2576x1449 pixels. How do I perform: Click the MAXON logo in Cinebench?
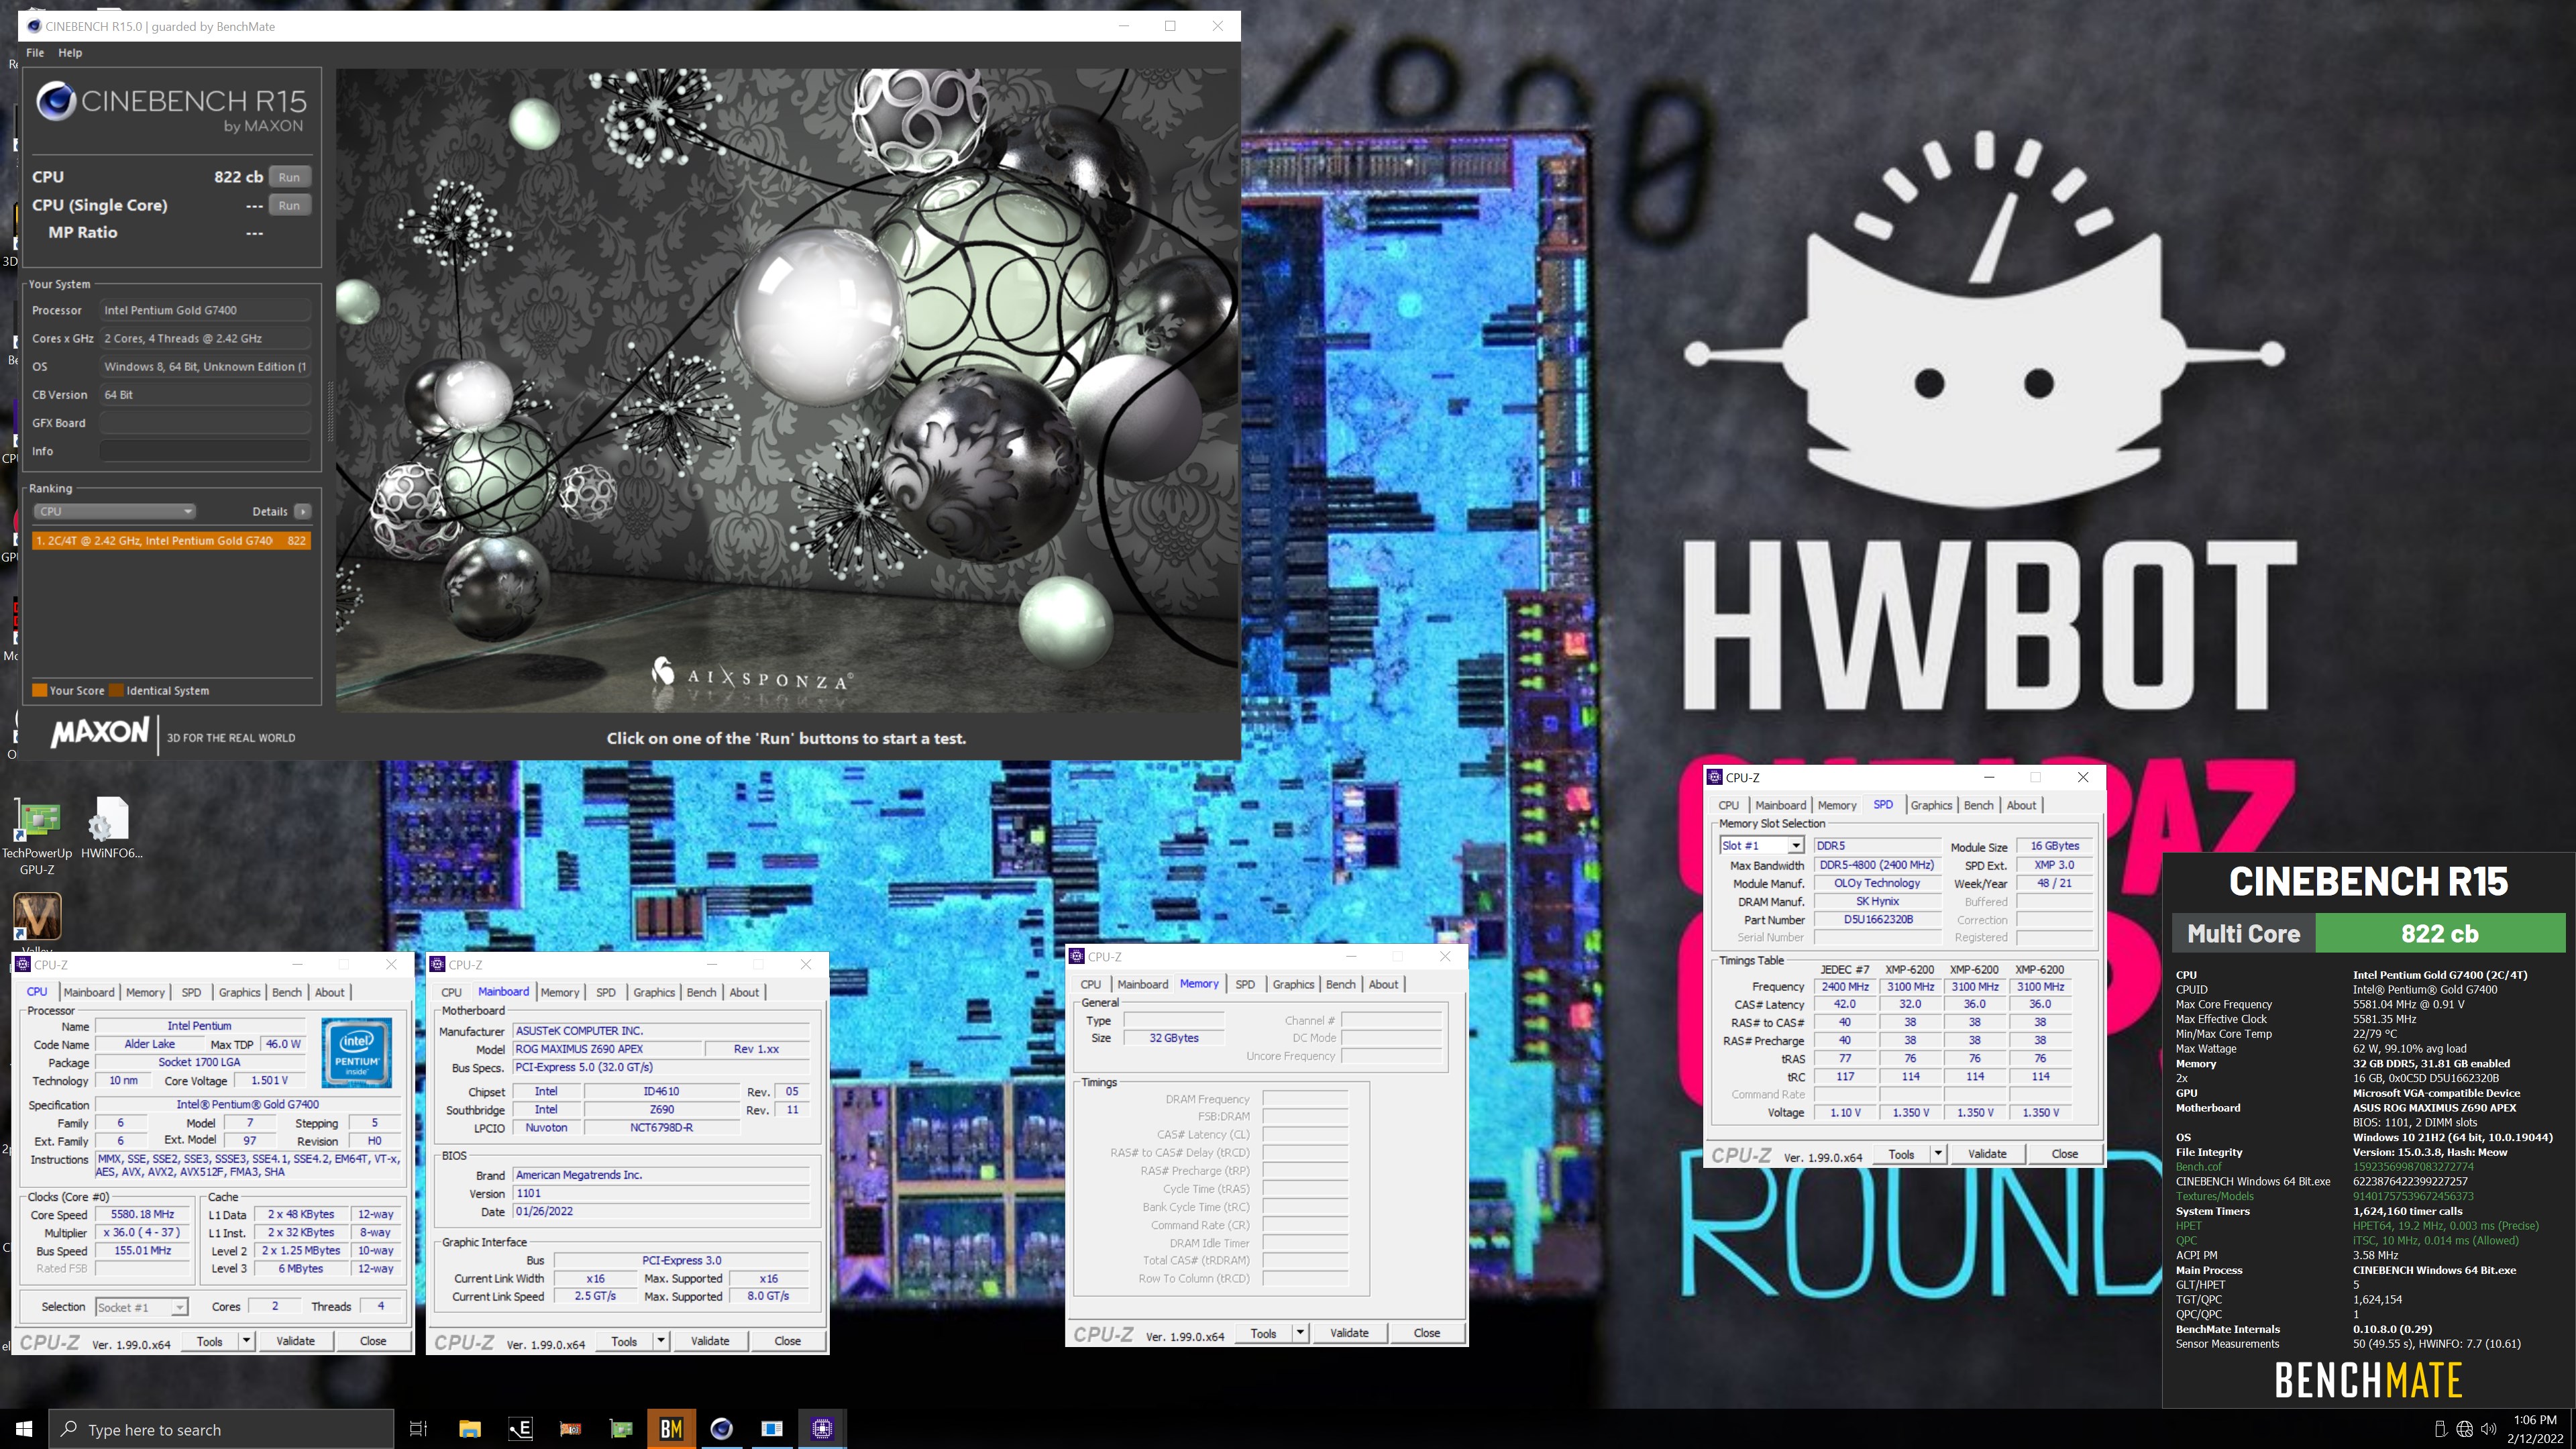(100, 733)
